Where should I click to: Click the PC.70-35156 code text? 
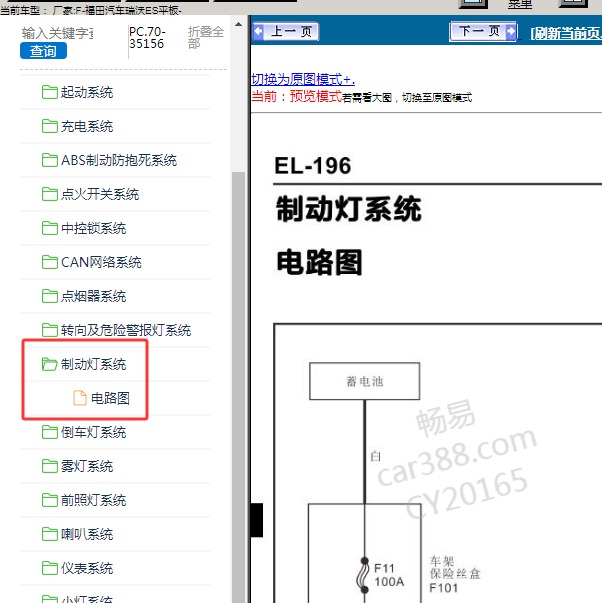click(x=147, y=37)
